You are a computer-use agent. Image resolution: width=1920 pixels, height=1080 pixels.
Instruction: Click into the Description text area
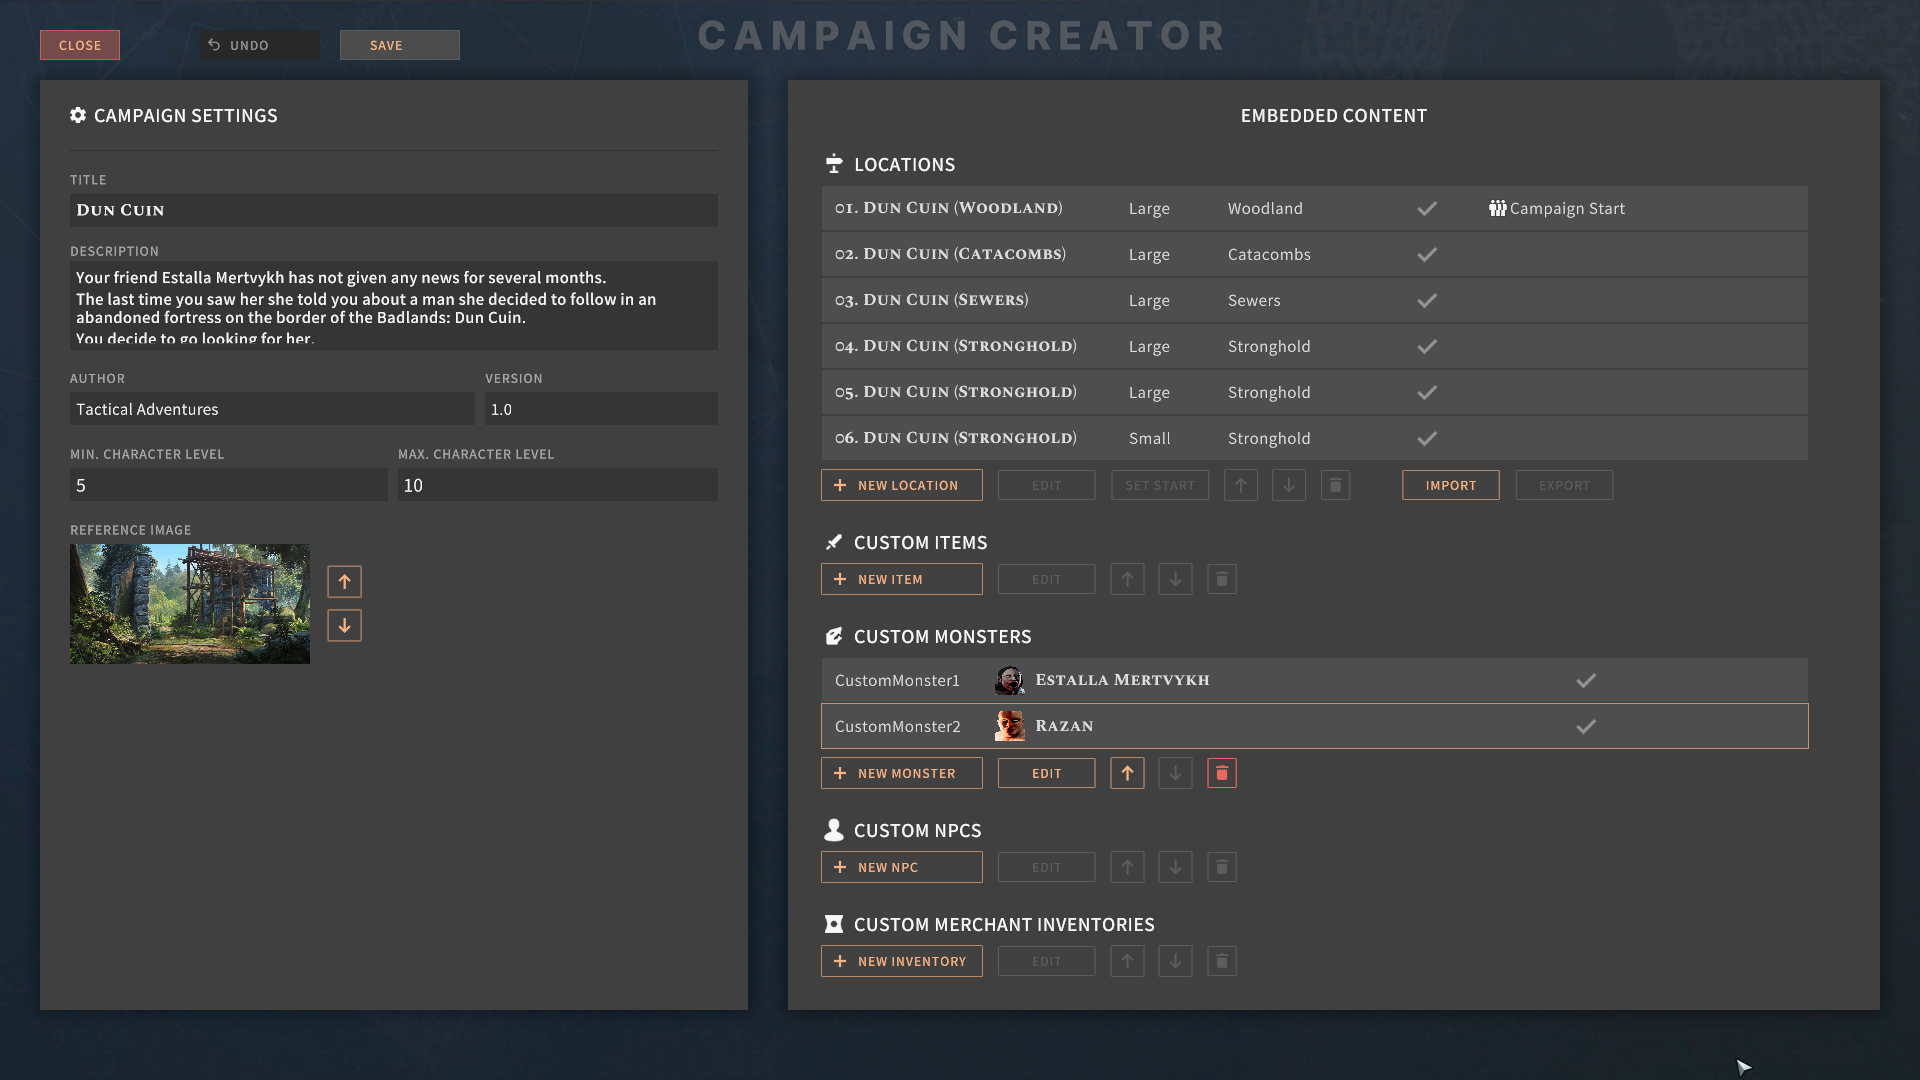point(394,305)
